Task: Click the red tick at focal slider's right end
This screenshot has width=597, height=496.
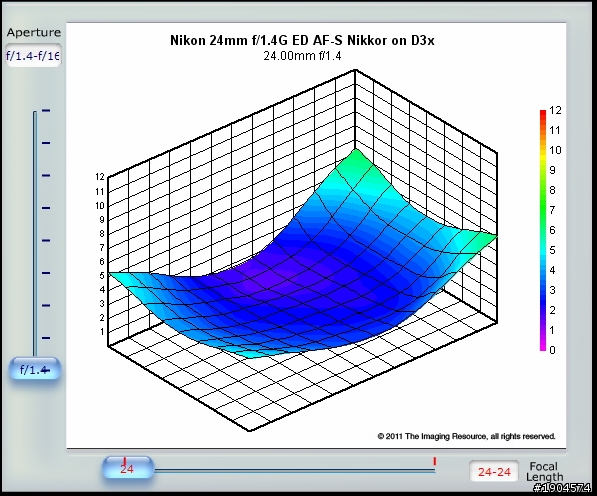Action: 434,461
